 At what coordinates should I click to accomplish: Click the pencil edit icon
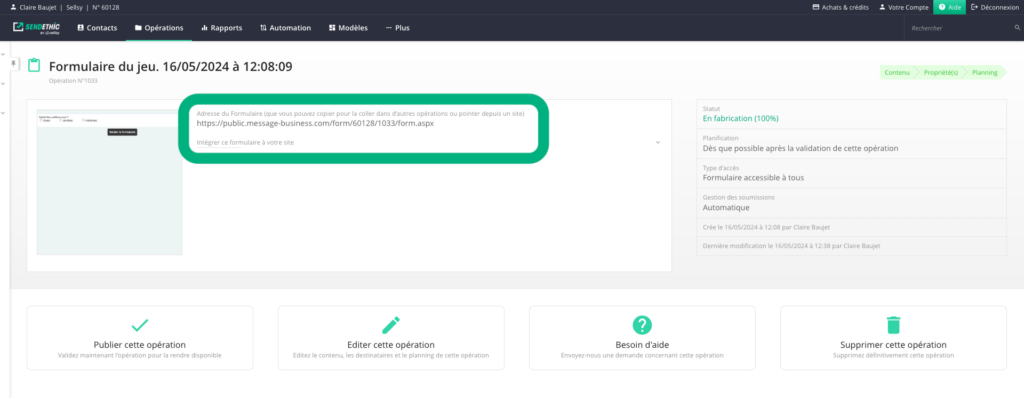tap(391, 325)
